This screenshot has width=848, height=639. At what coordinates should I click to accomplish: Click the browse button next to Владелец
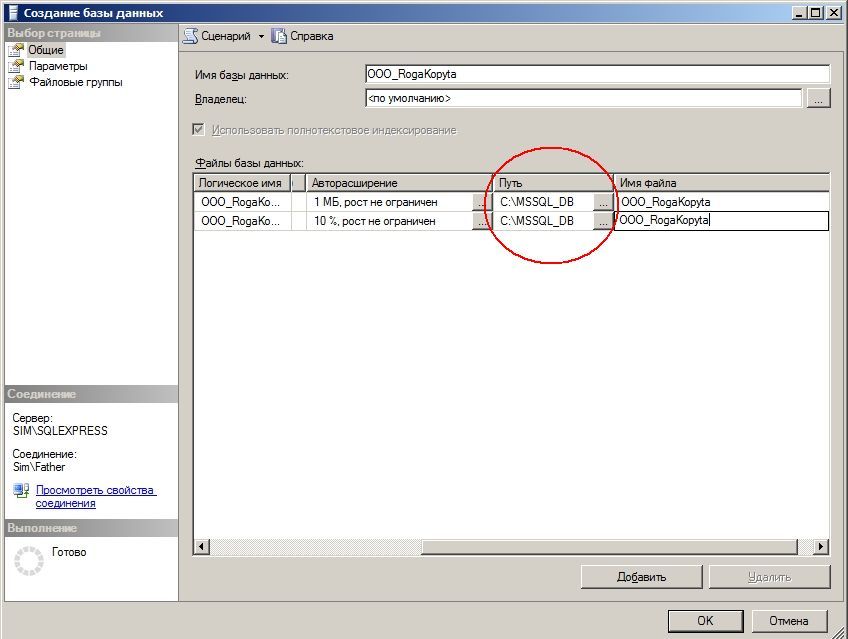click(x=818, y=98)
